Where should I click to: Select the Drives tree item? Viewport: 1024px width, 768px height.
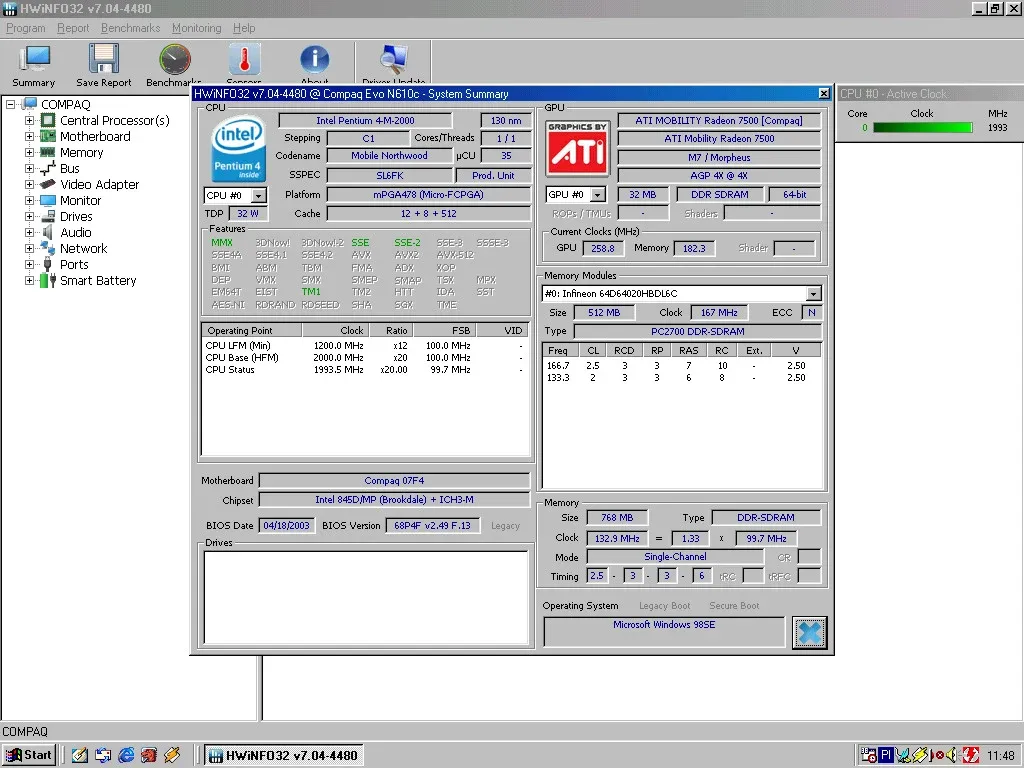pos(76,216)
